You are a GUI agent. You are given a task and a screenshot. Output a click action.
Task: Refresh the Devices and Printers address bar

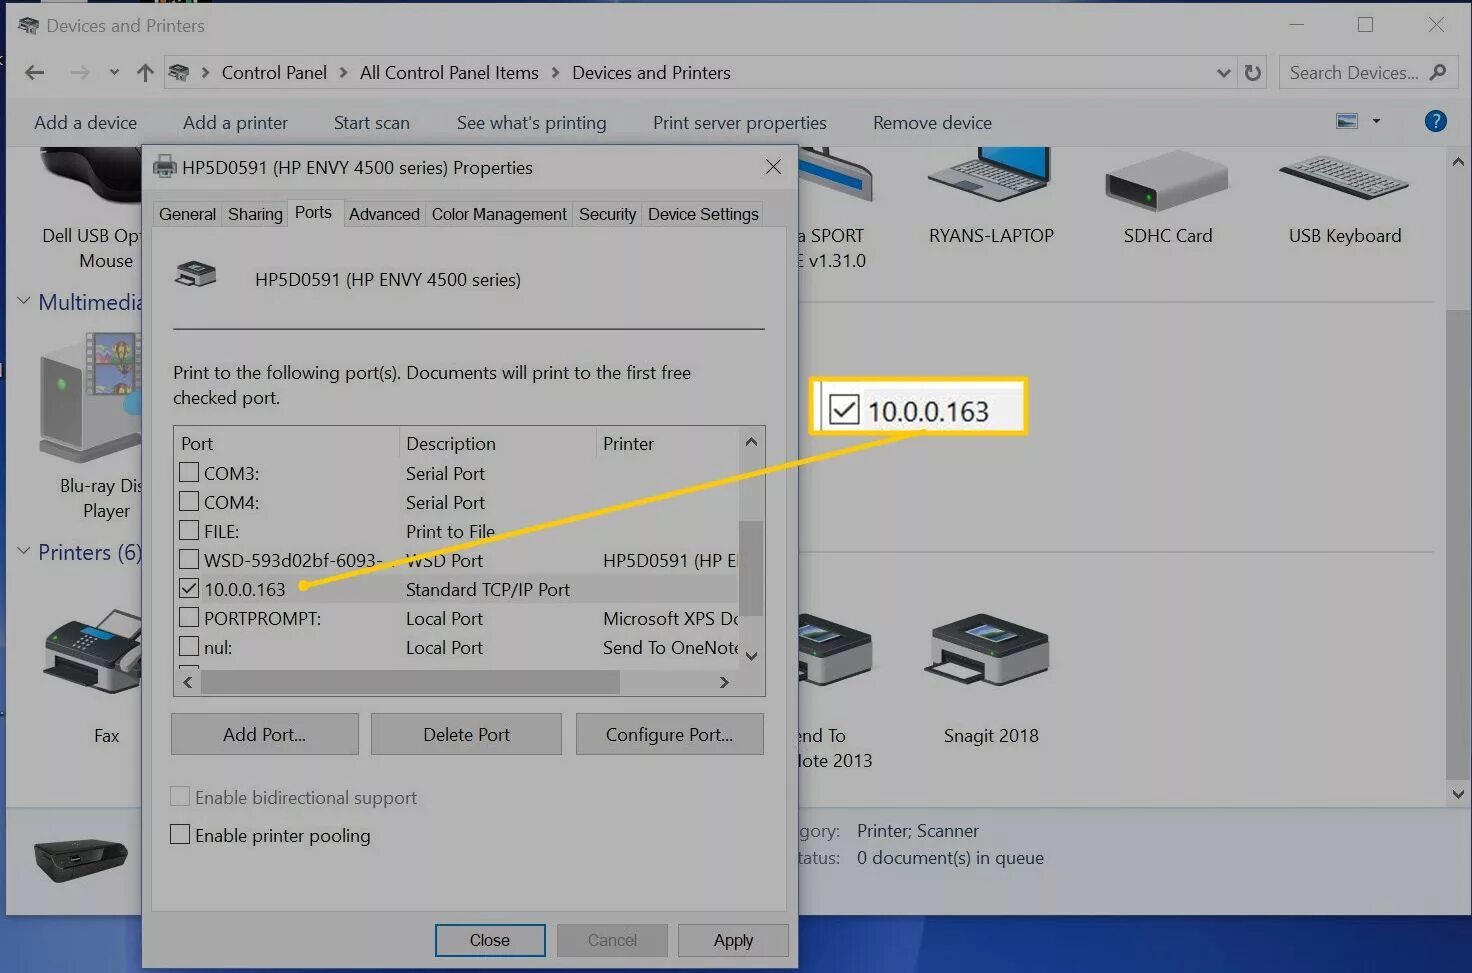pyautogui.click(x=1252, y=72)
